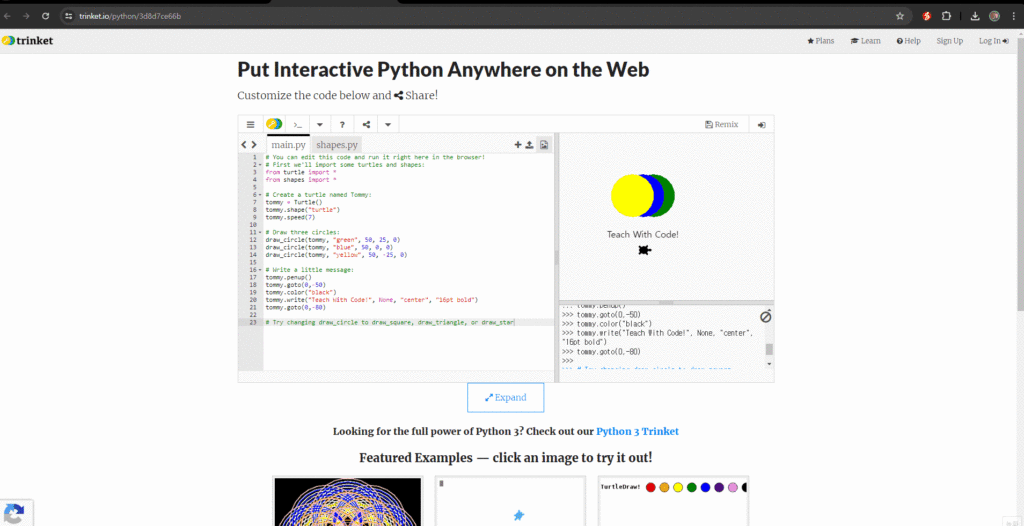Click the browser reload button
Screen dimensions: 1024x526
[x=45, y=16]
